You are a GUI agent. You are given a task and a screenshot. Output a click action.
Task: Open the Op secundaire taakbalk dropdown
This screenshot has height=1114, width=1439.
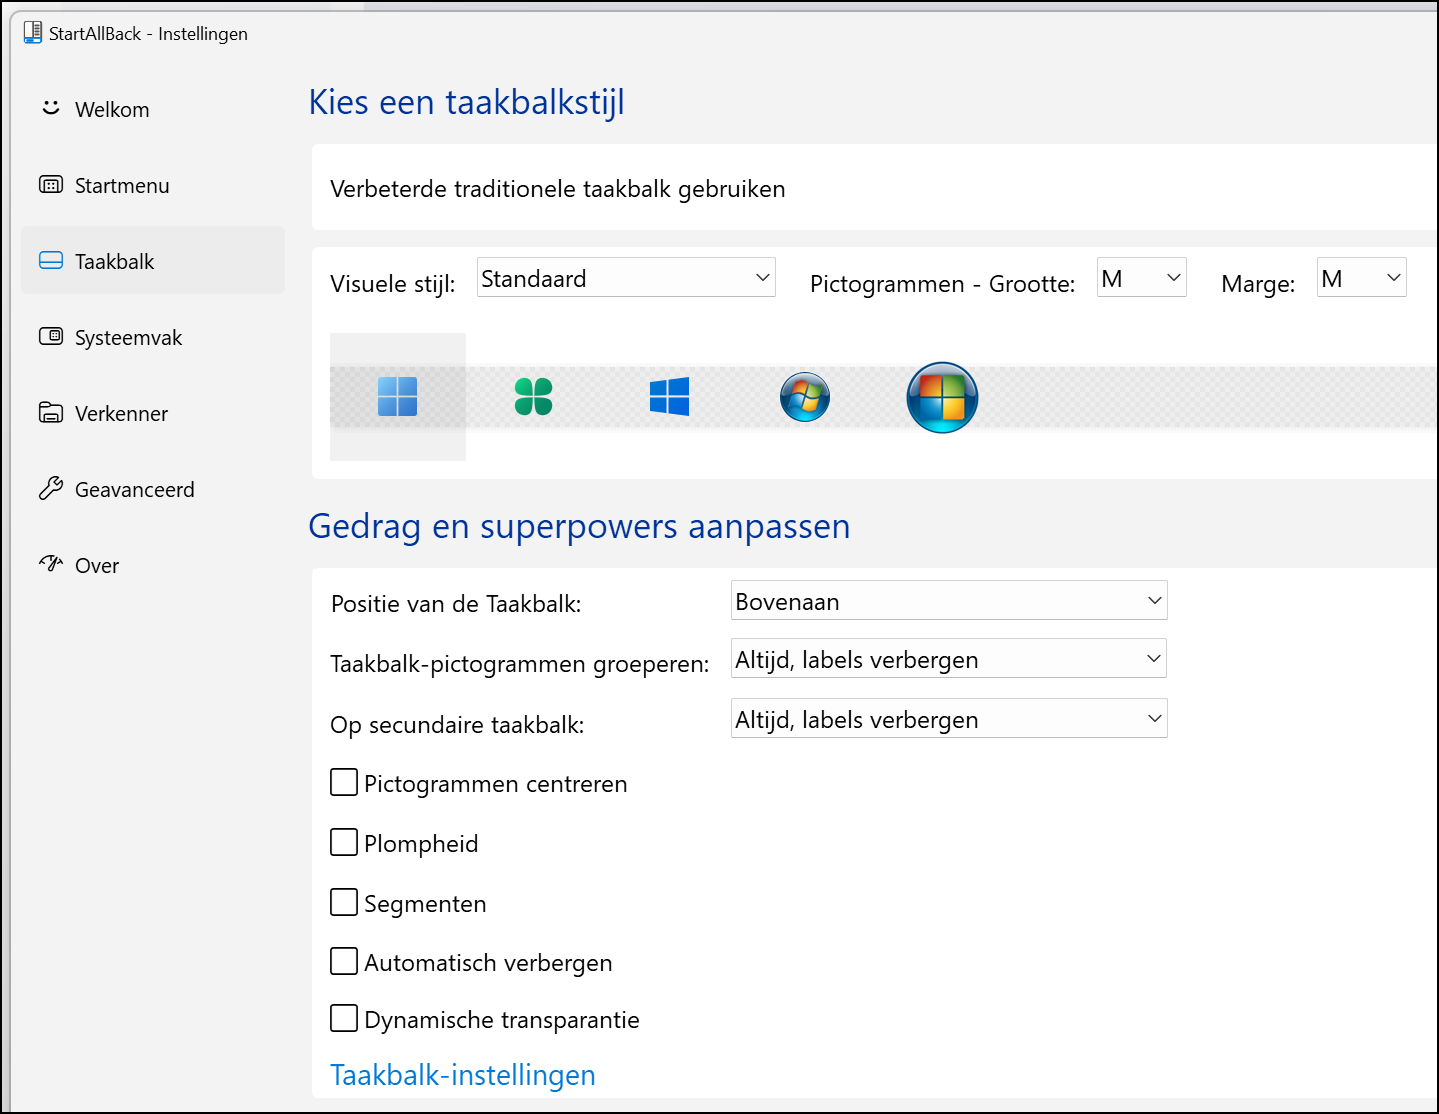click(x=949, y=719)
